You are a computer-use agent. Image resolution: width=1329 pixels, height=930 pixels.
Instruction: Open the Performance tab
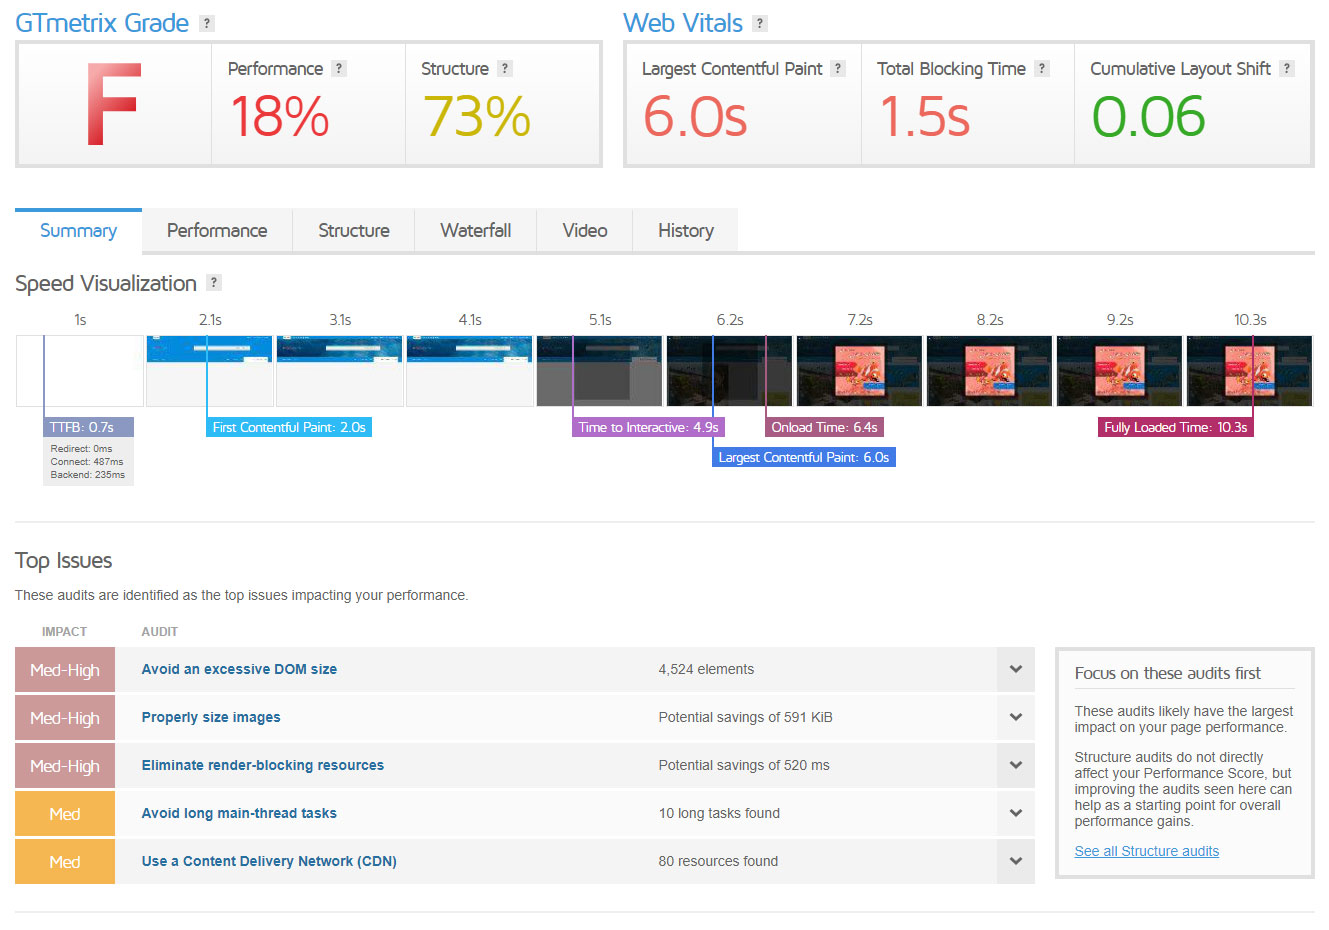click(x=217, y=231)
